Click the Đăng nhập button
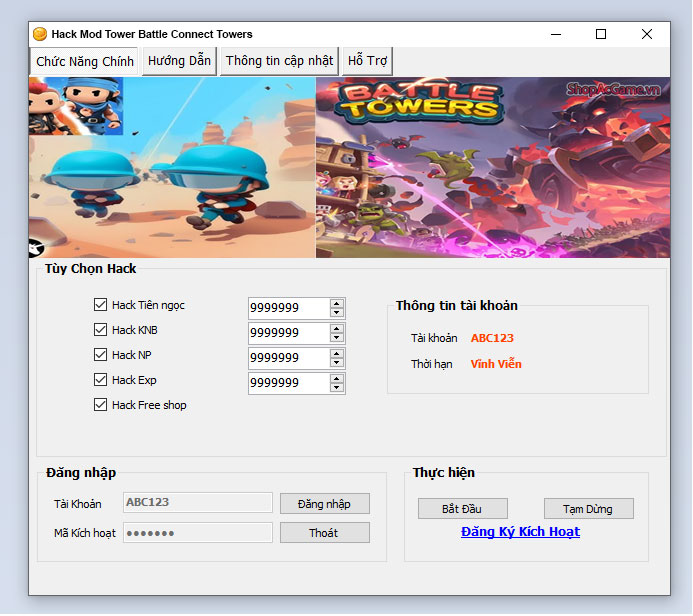Viewport: 693px width, 616px height. click(325, 504)
